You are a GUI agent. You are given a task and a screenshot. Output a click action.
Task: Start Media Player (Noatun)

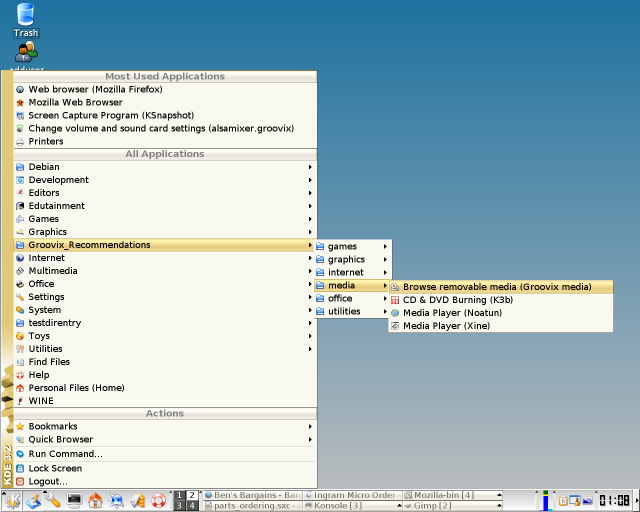[501, 313]
